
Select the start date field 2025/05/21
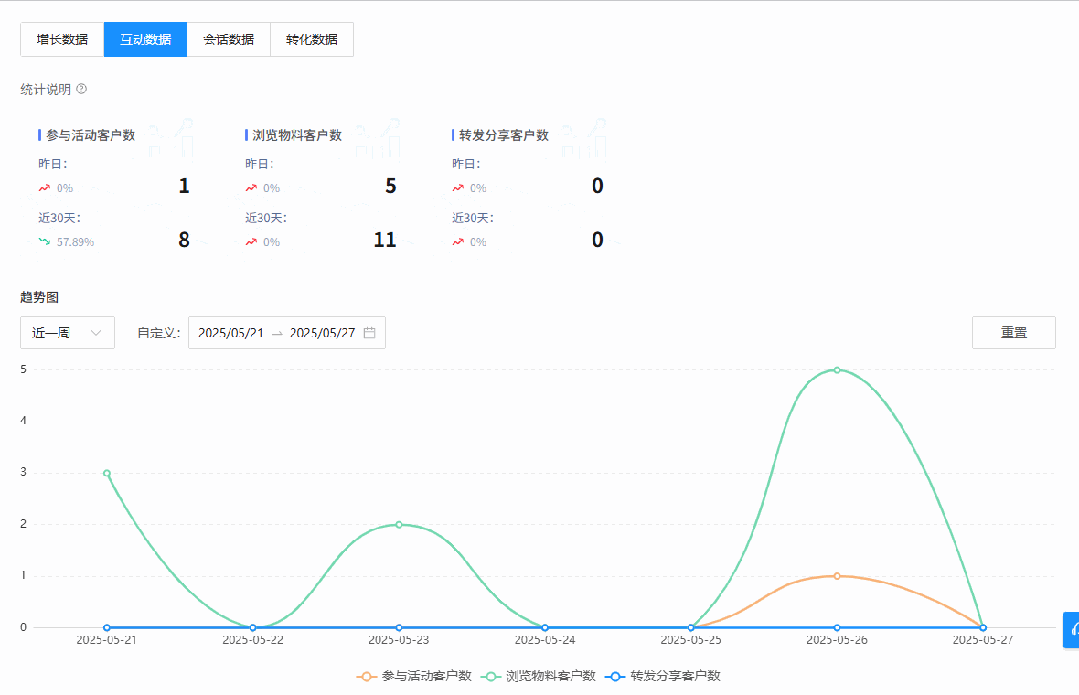231,333
